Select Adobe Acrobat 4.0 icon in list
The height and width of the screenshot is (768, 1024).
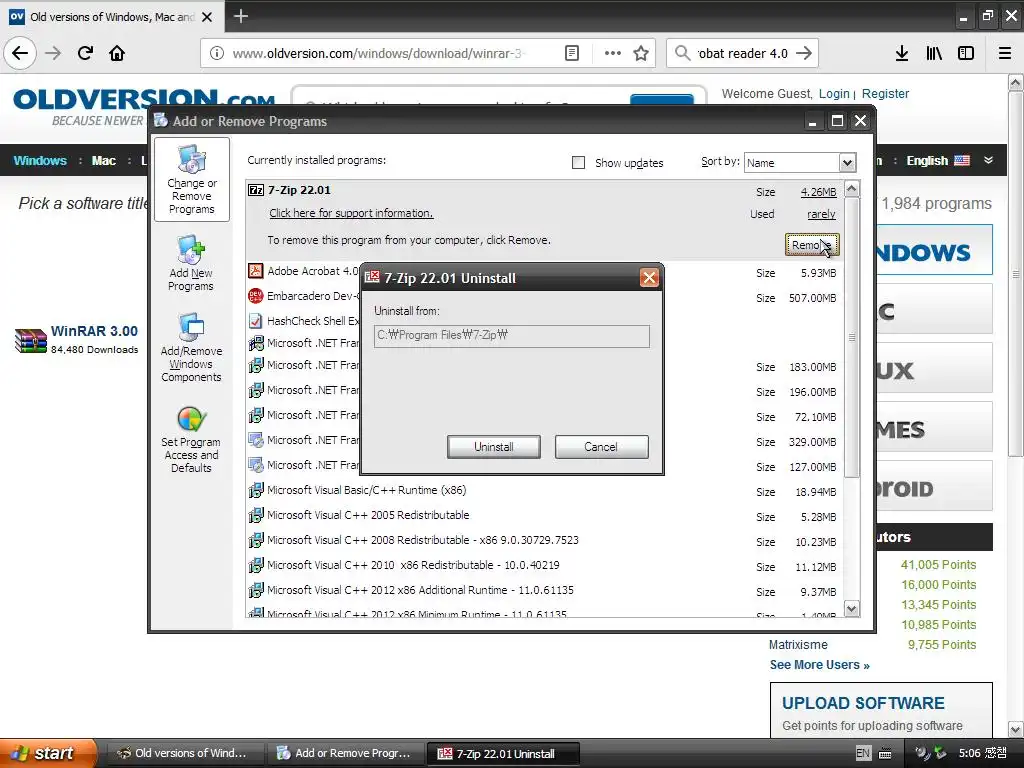(255, 270)
